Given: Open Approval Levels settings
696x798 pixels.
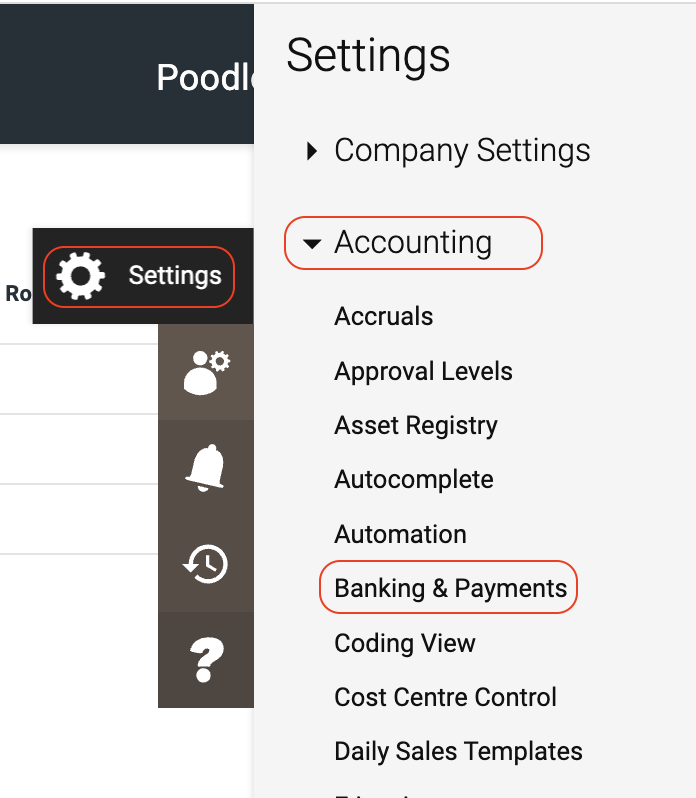Looking at the screenshot, I should point(423,371).
